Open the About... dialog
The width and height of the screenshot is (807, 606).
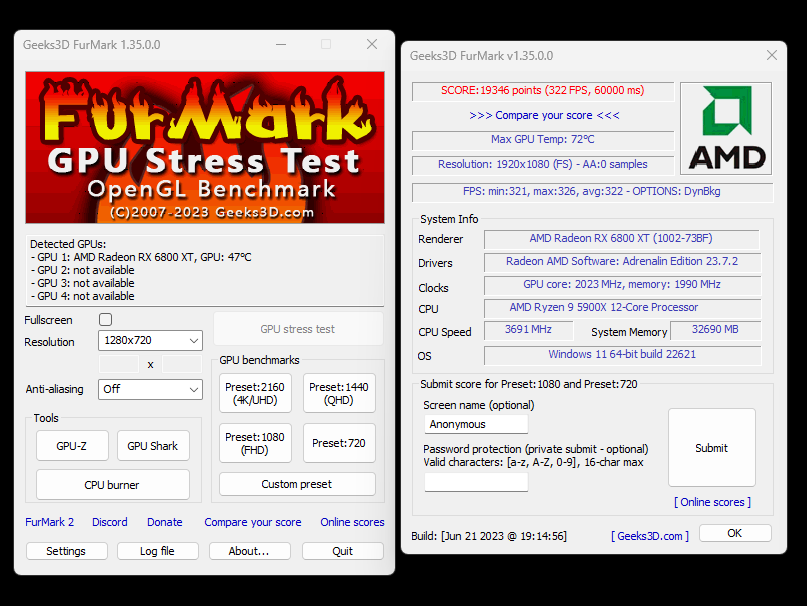point(250,551)
